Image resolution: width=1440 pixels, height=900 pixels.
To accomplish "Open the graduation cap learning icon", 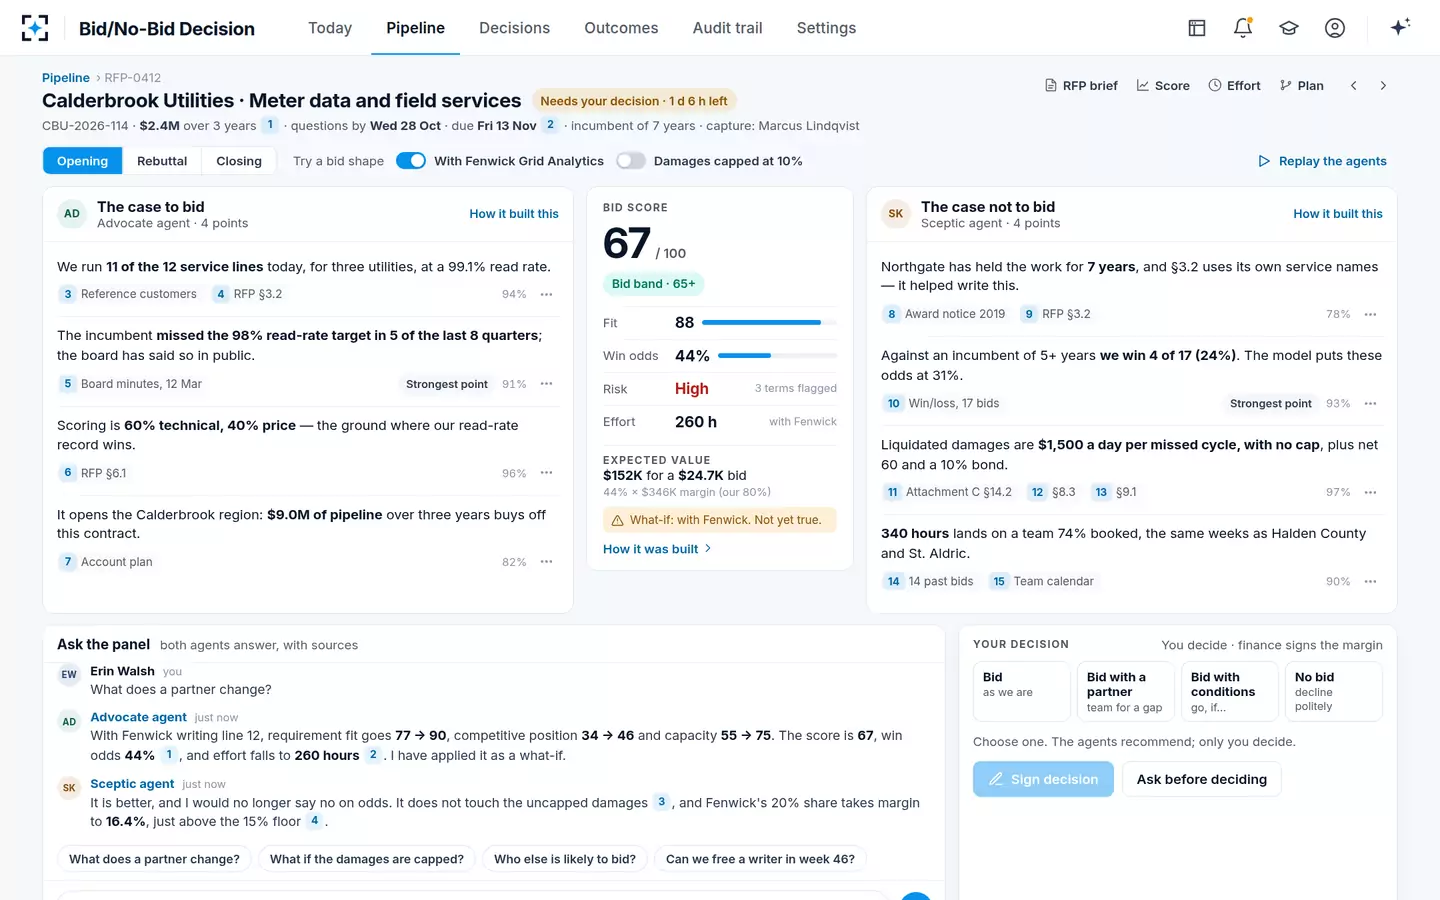I will coord(1289,28).
